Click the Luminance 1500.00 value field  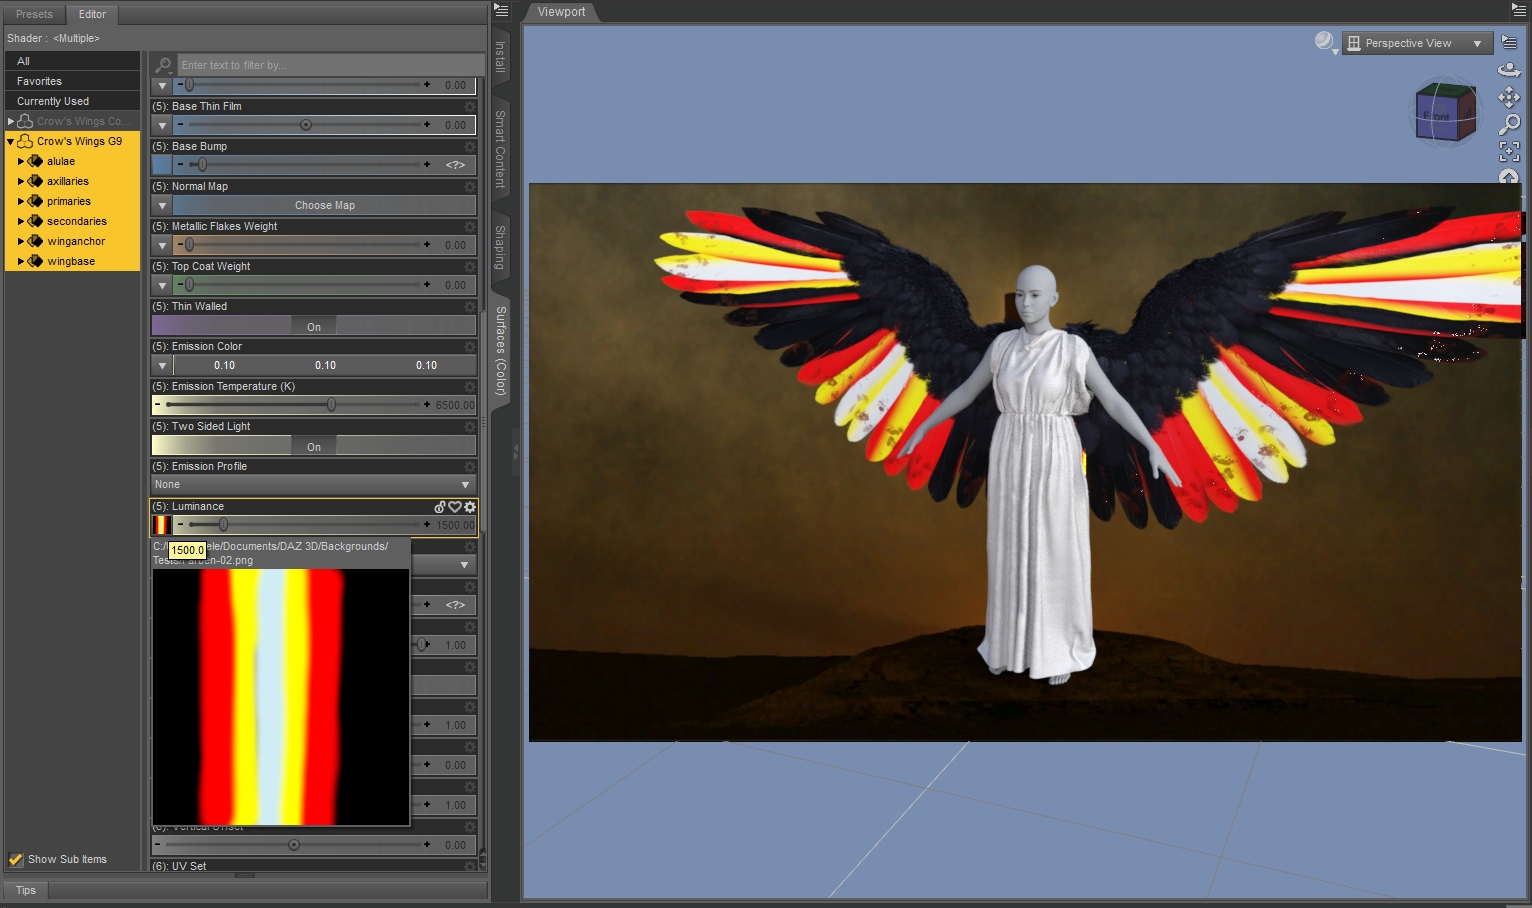pos(455,525)
